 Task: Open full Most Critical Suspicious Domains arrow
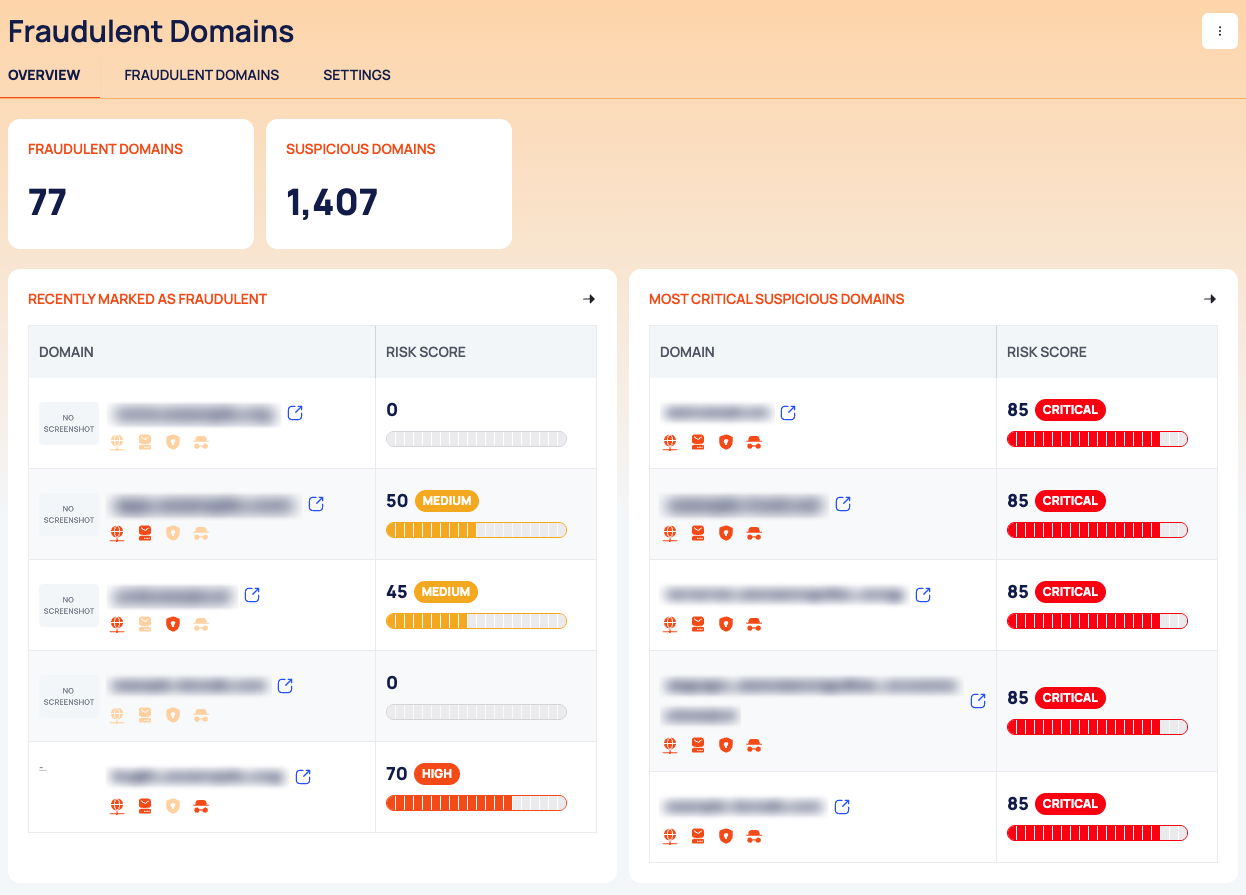1210,299
